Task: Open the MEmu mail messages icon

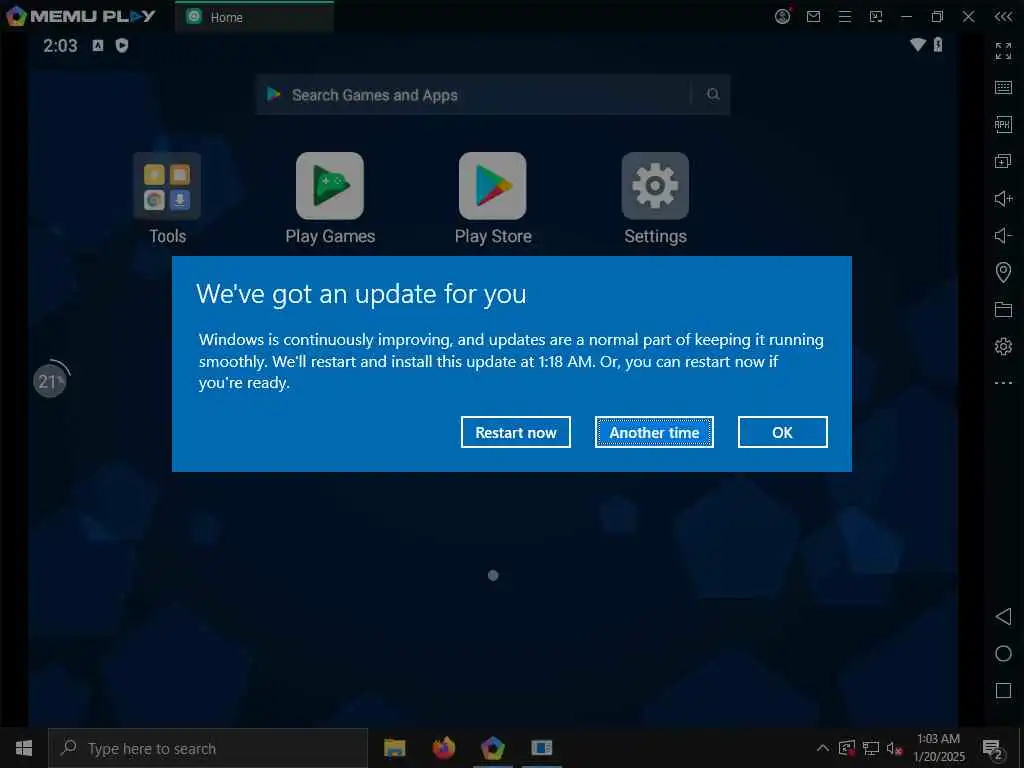Action: [x=814, y=16]
